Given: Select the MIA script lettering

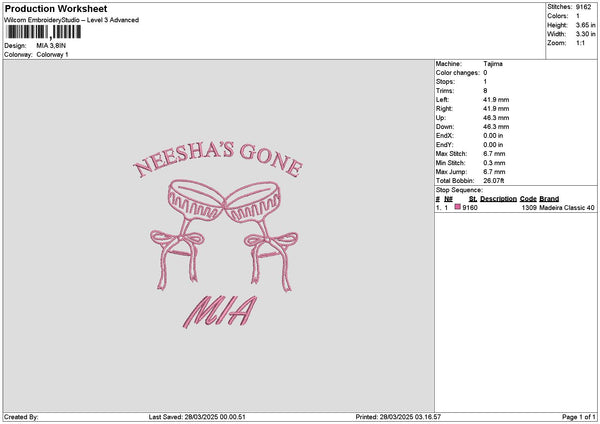Looking at the screenshot, I should (220, 311).
